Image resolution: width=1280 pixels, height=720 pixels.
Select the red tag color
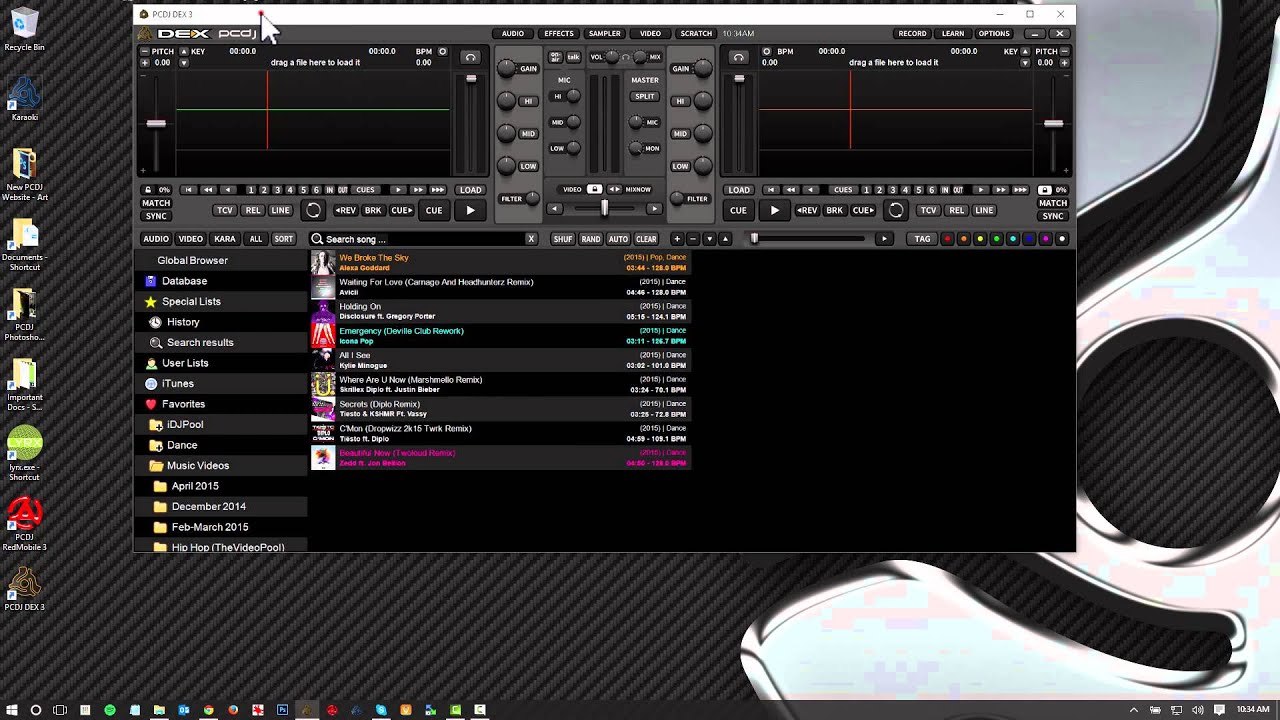pos(947,239)
